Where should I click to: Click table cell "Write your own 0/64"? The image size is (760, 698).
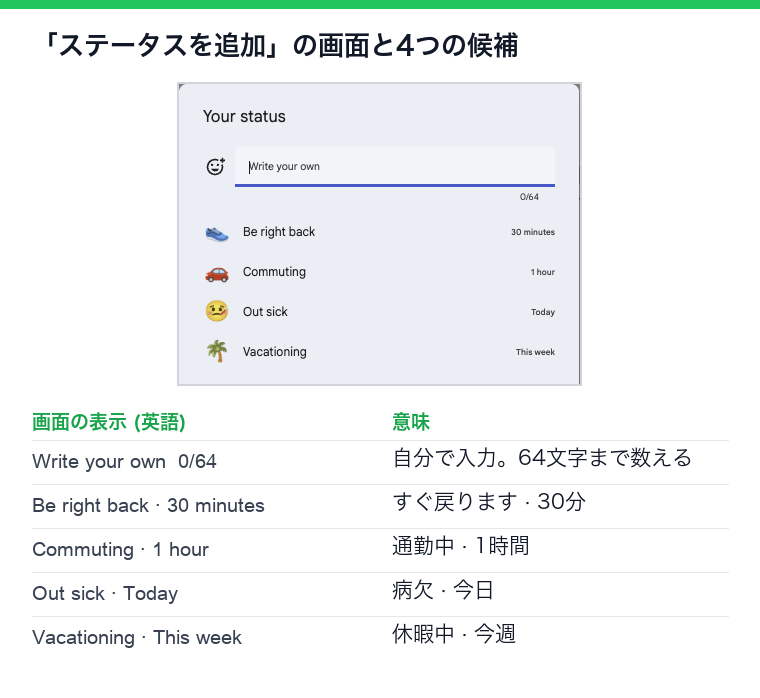click(x=124, y=461)
